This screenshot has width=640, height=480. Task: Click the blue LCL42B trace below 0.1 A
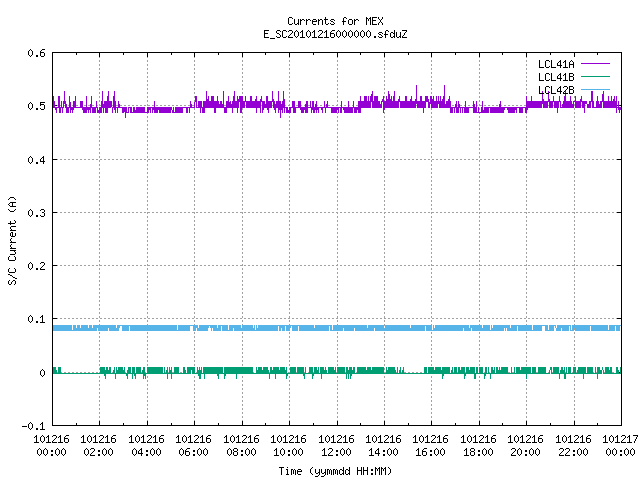(337, 328)
